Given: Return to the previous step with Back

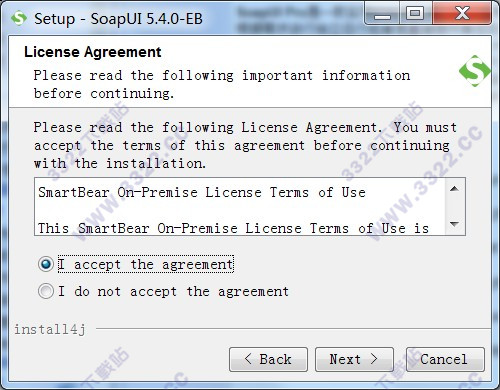Looking at the screenshot, I should (x=268, y=359).
